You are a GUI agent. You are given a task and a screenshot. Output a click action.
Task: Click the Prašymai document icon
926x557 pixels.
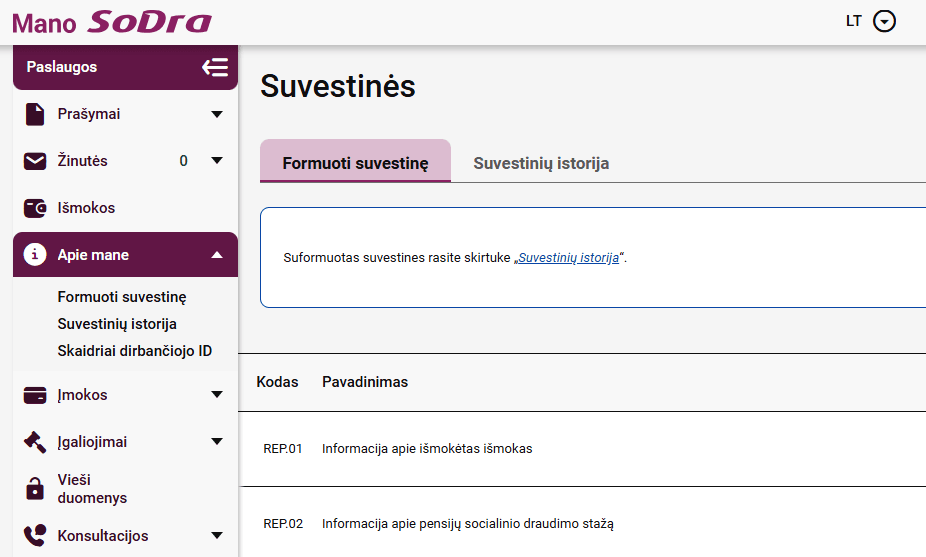pos(35,114)
